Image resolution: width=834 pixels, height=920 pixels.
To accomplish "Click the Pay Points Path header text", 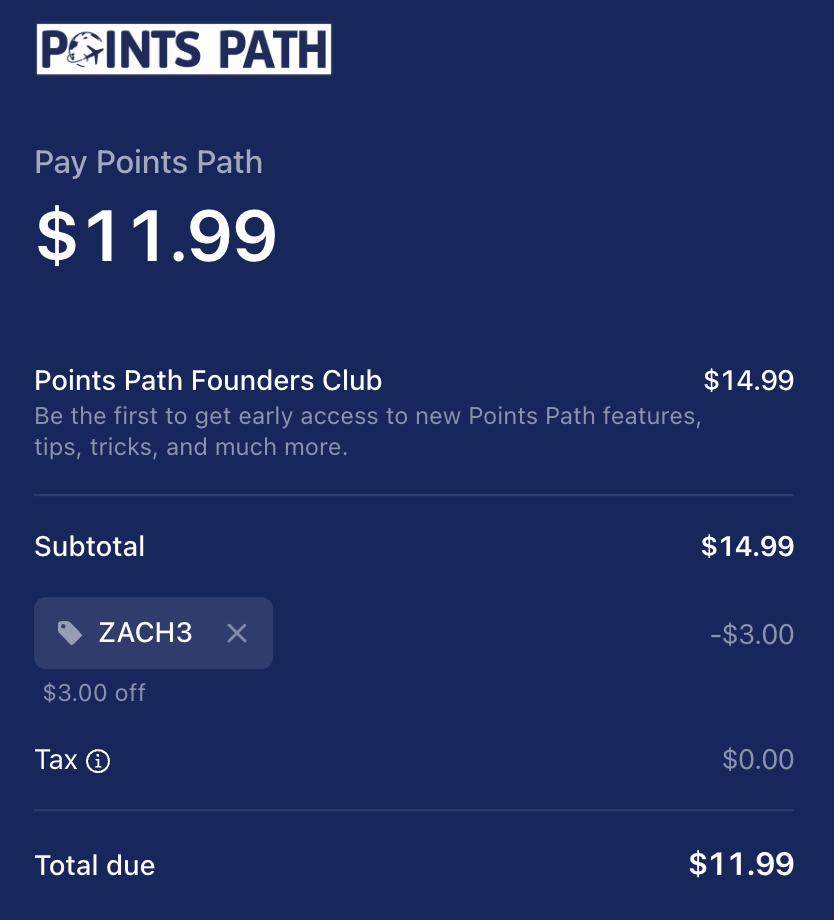I will pos(148,161).
